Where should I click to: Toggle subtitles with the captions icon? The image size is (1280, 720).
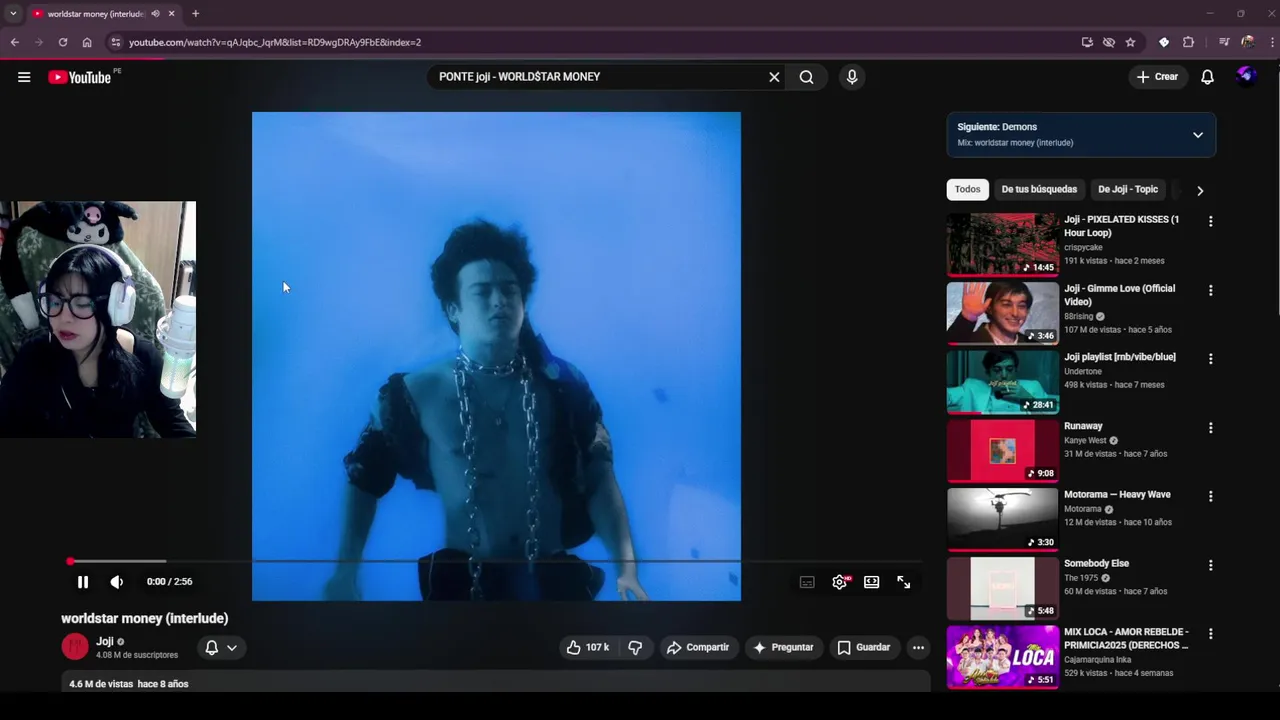[807, 582]
